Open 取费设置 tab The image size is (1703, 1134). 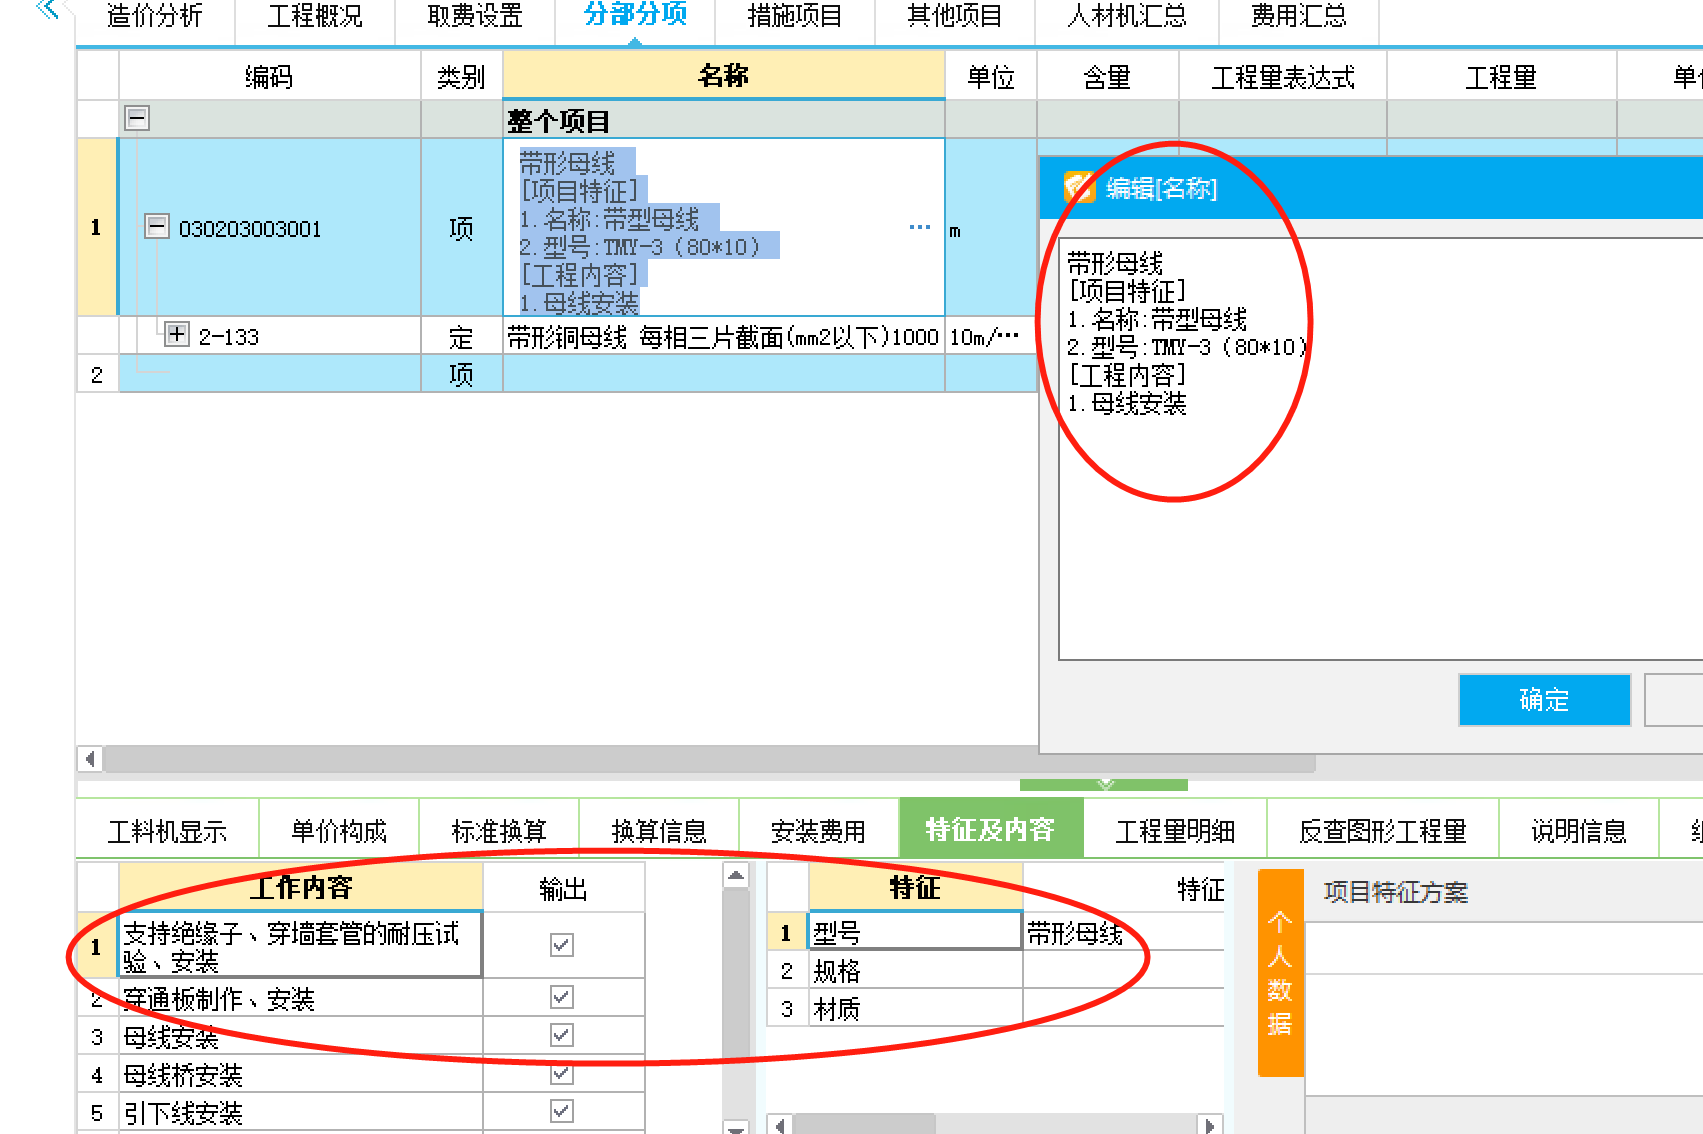[475, 16]
